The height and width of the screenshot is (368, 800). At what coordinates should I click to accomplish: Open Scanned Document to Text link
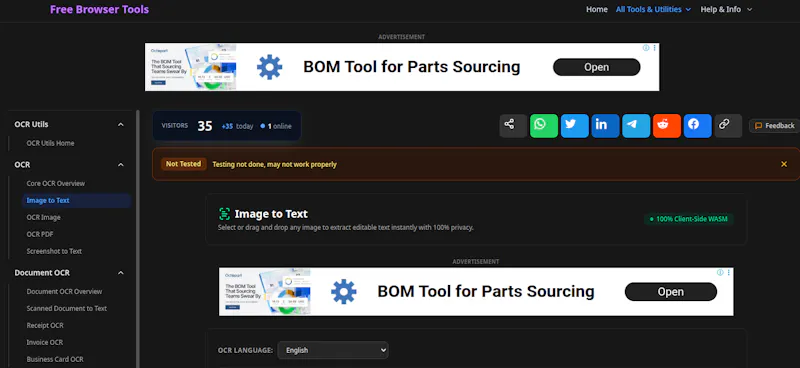pyautogui.click(x=67, y=308)
